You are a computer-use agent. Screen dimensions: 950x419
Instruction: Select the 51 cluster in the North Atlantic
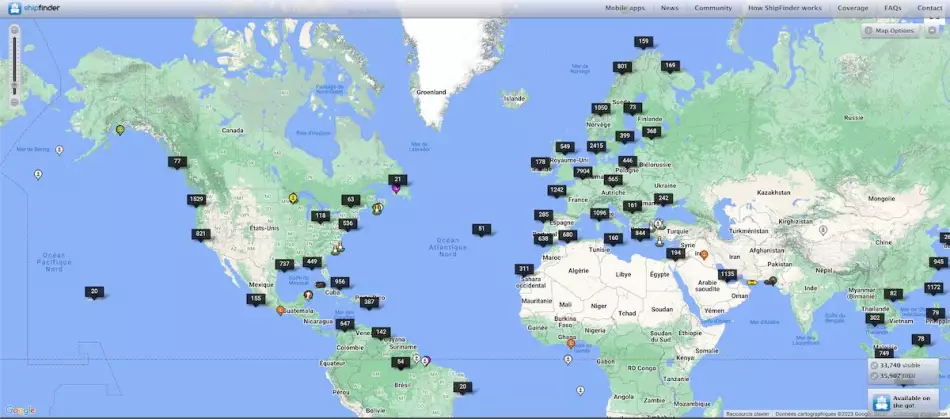[x=482, y=229]
